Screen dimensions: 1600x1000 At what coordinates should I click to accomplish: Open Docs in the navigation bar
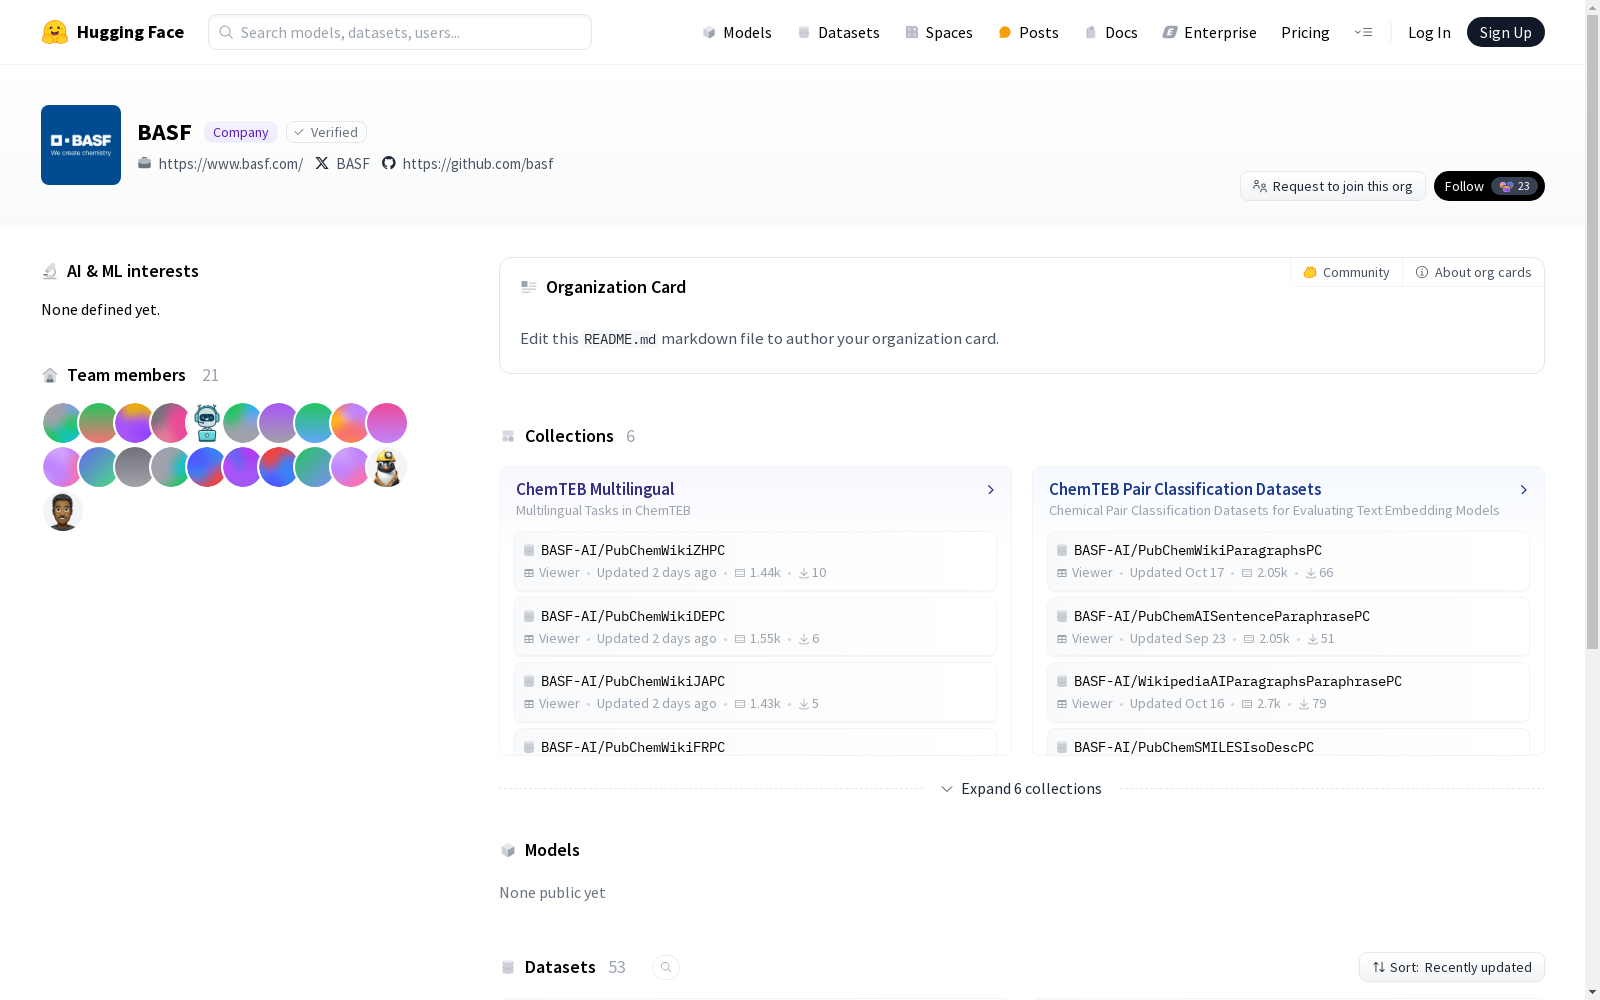pos(1110,32)
